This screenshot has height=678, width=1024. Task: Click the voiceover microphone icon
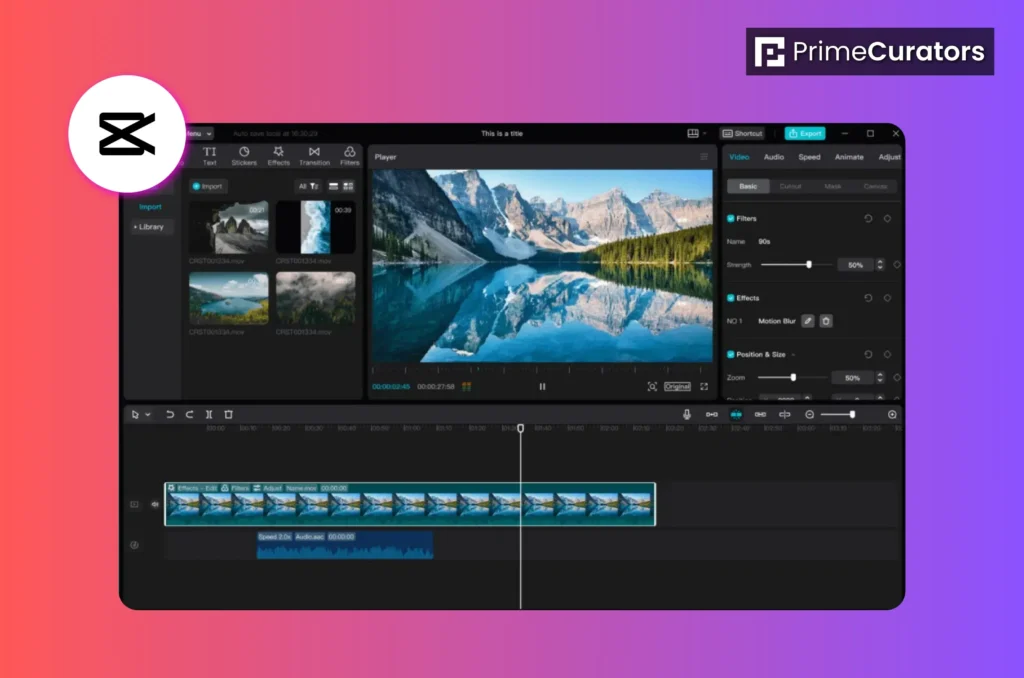point(686,414)
